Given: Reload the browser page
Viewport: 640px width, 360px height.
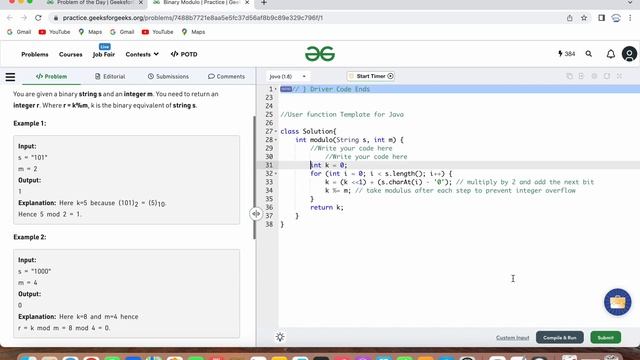Looking at the screenshot, I should (x=38, y=18).
